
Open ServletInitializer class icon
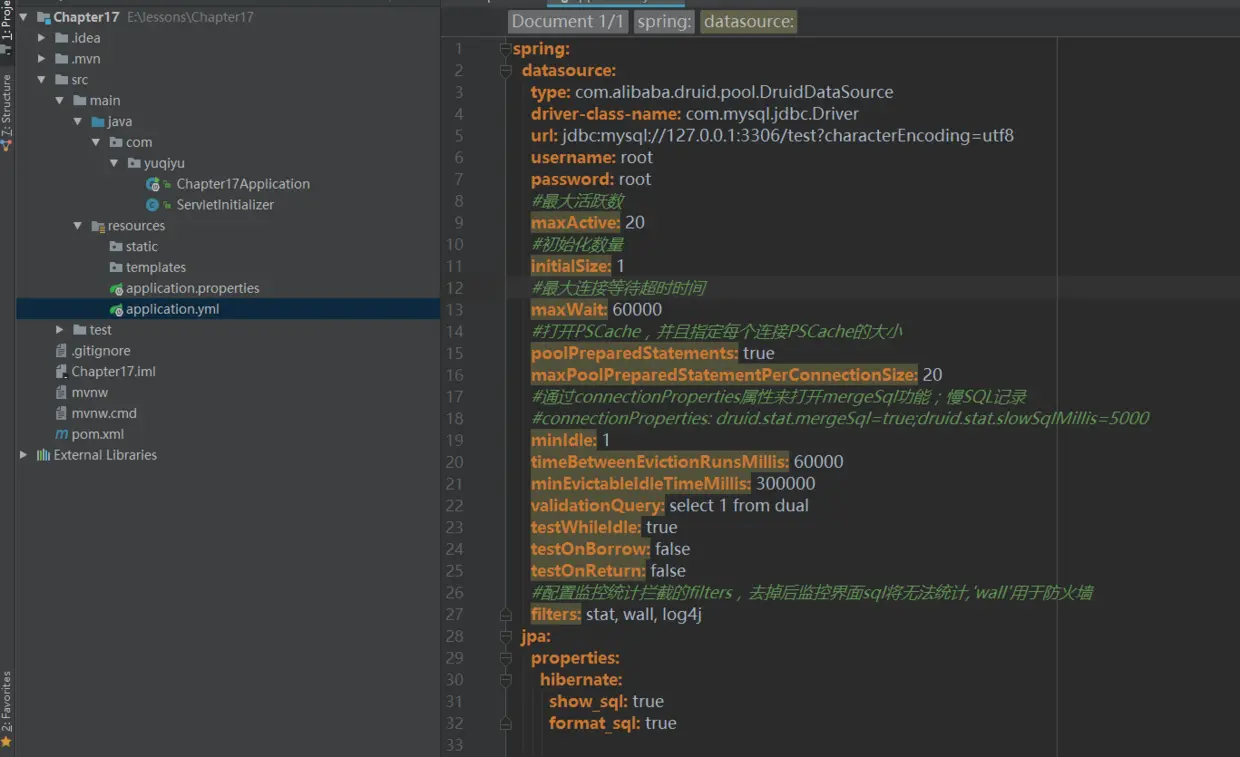pos(153,205)
